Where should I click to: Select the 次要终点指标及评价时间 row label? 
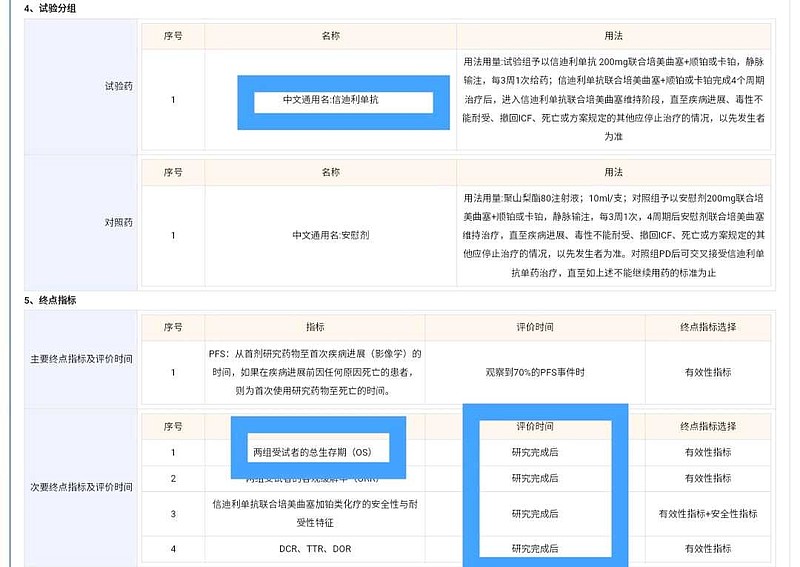pos(82,487)
